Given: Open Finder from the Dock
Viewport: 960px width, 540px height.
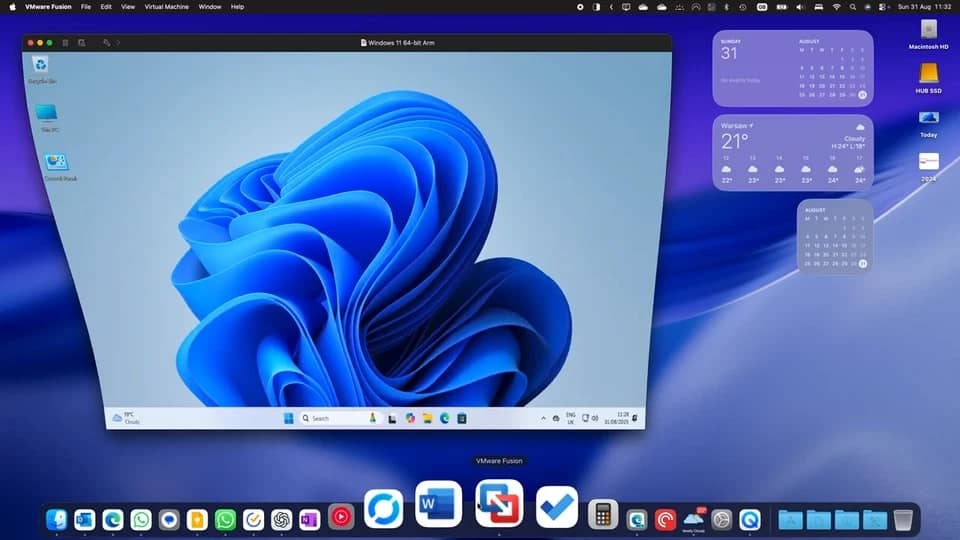Looking at the screenshot, I should (56, 519).
